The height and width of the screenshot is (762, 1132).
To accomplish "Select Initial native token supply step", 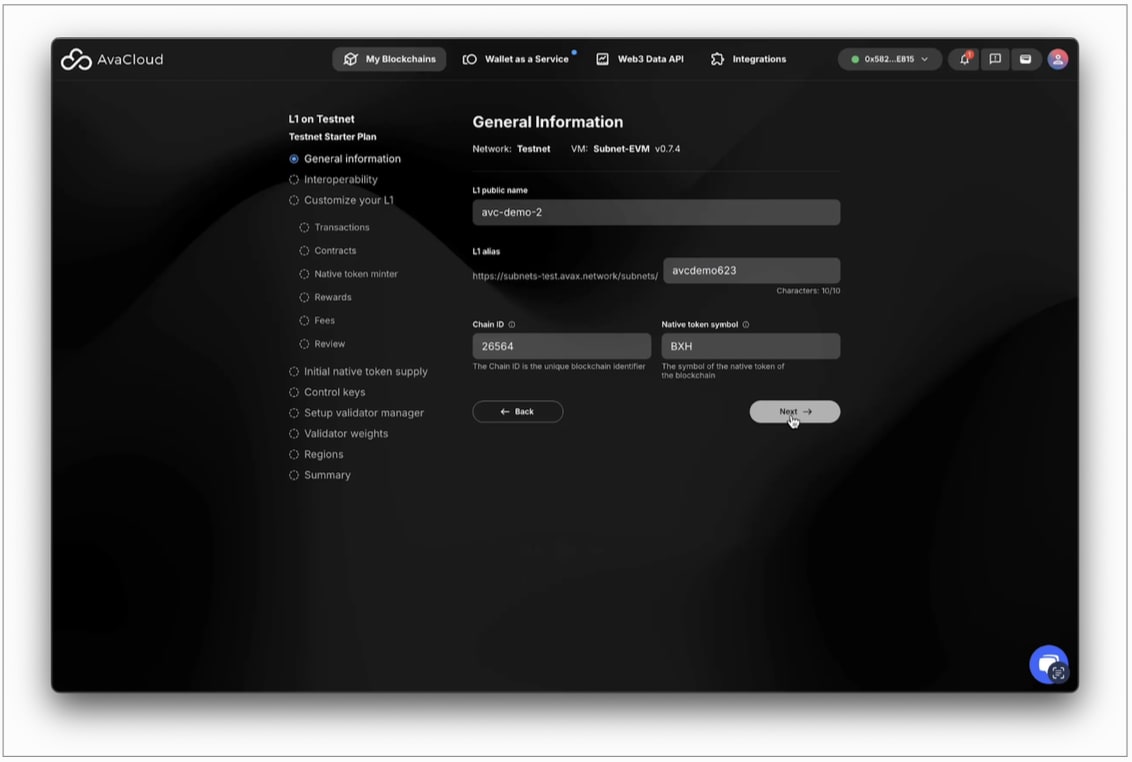I will pyautogui.click(x=358, y=372).
